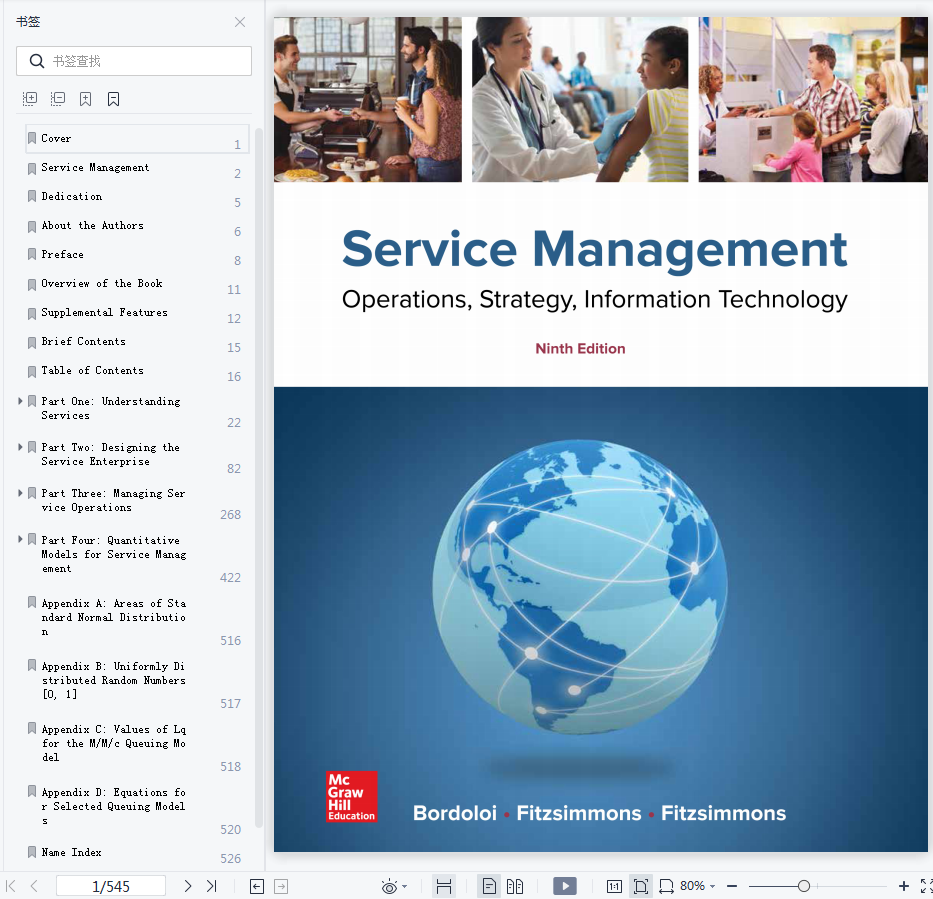This screenshot has width=933, height=899.
Task: Open the 80% zoom level dropdown
Action: click(697, 886)
